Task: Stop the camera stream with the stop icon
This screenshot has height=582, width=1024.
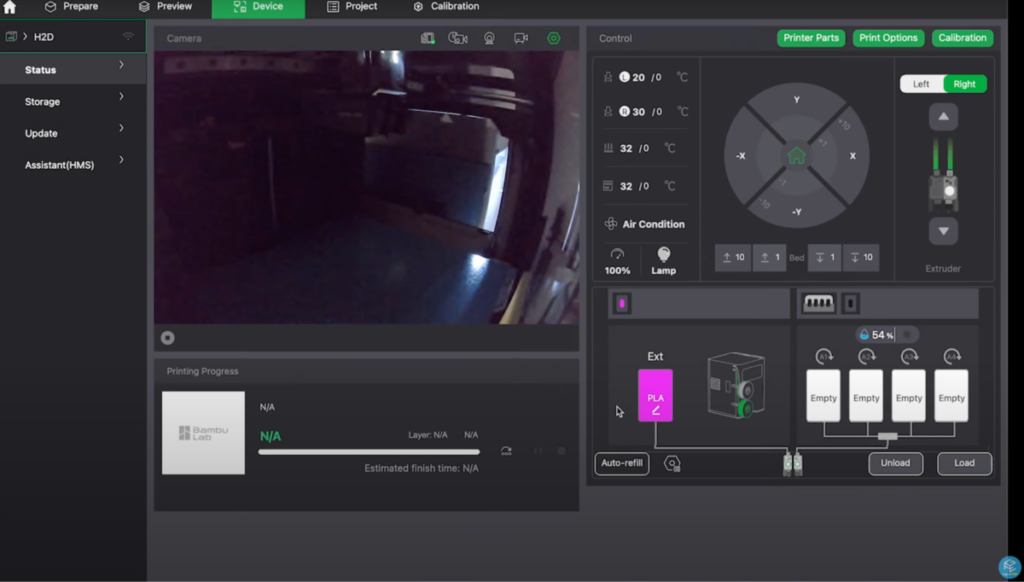Action: click(x=167, y=338)
